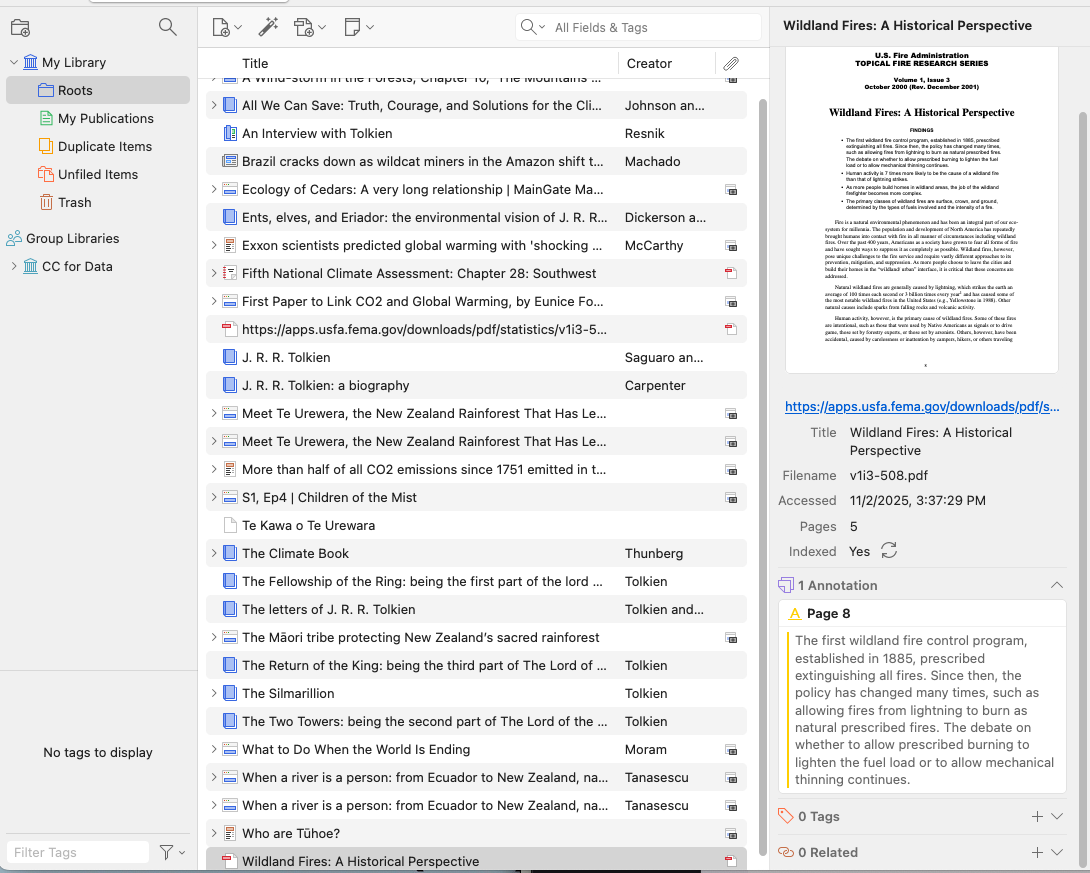The image size is (1090, 873).
Task: Click the Wildland Fires PDF preview thumbnail
Action: pos(921,210)
